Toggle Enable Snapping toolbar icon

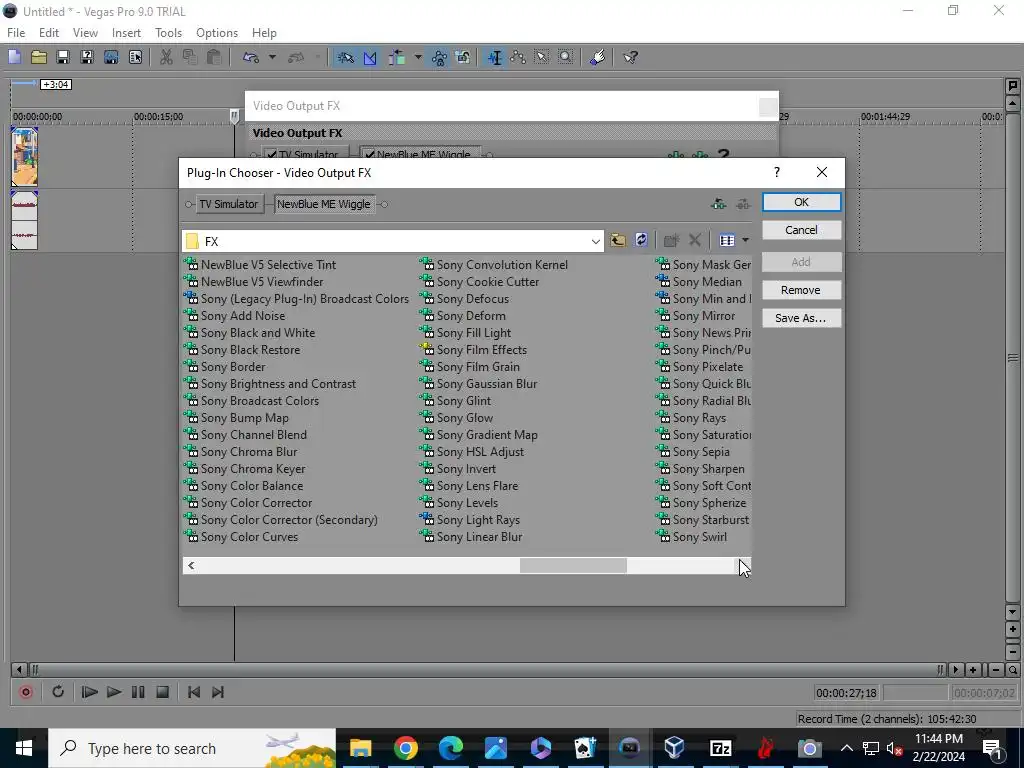tap(345, 57)
